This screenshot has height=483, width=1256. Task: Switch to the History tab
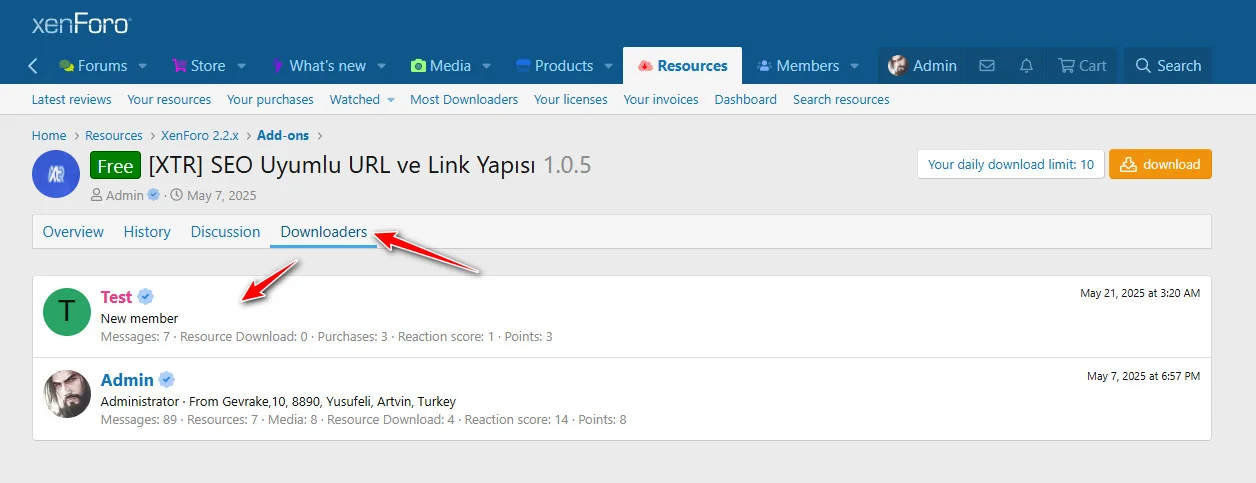coord(147,231)
